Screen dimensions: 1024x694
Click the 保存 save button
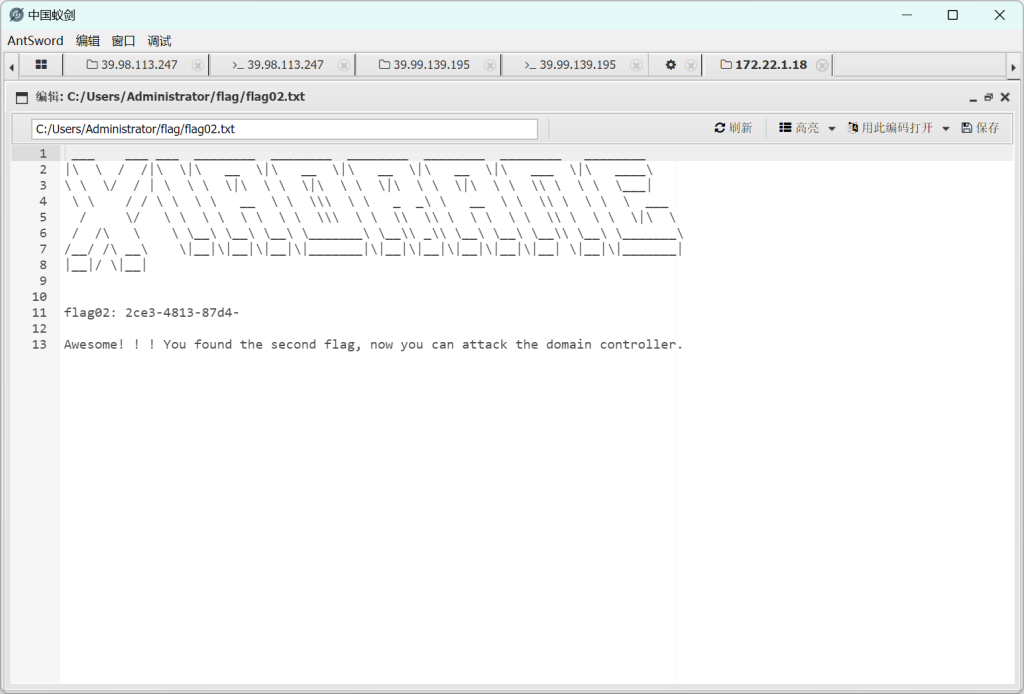coord(980,128)
